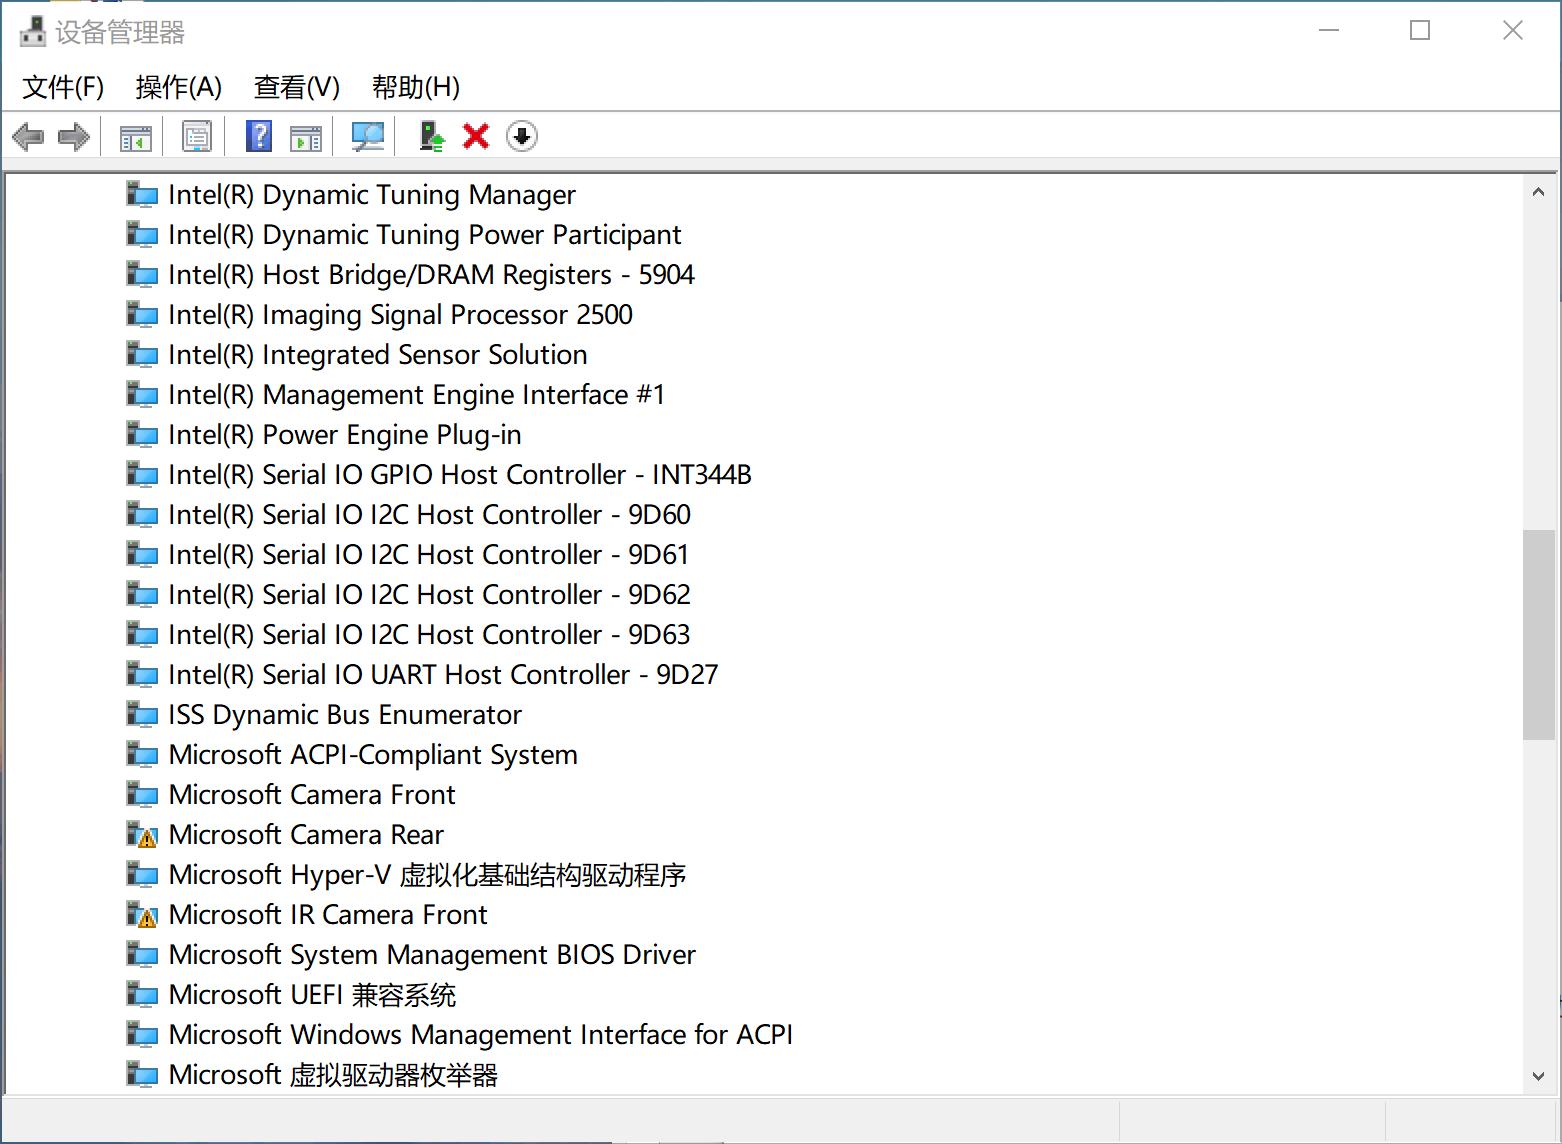Open Help via the blue question mark icon
1562x1144 pixels.
point(259,136)
